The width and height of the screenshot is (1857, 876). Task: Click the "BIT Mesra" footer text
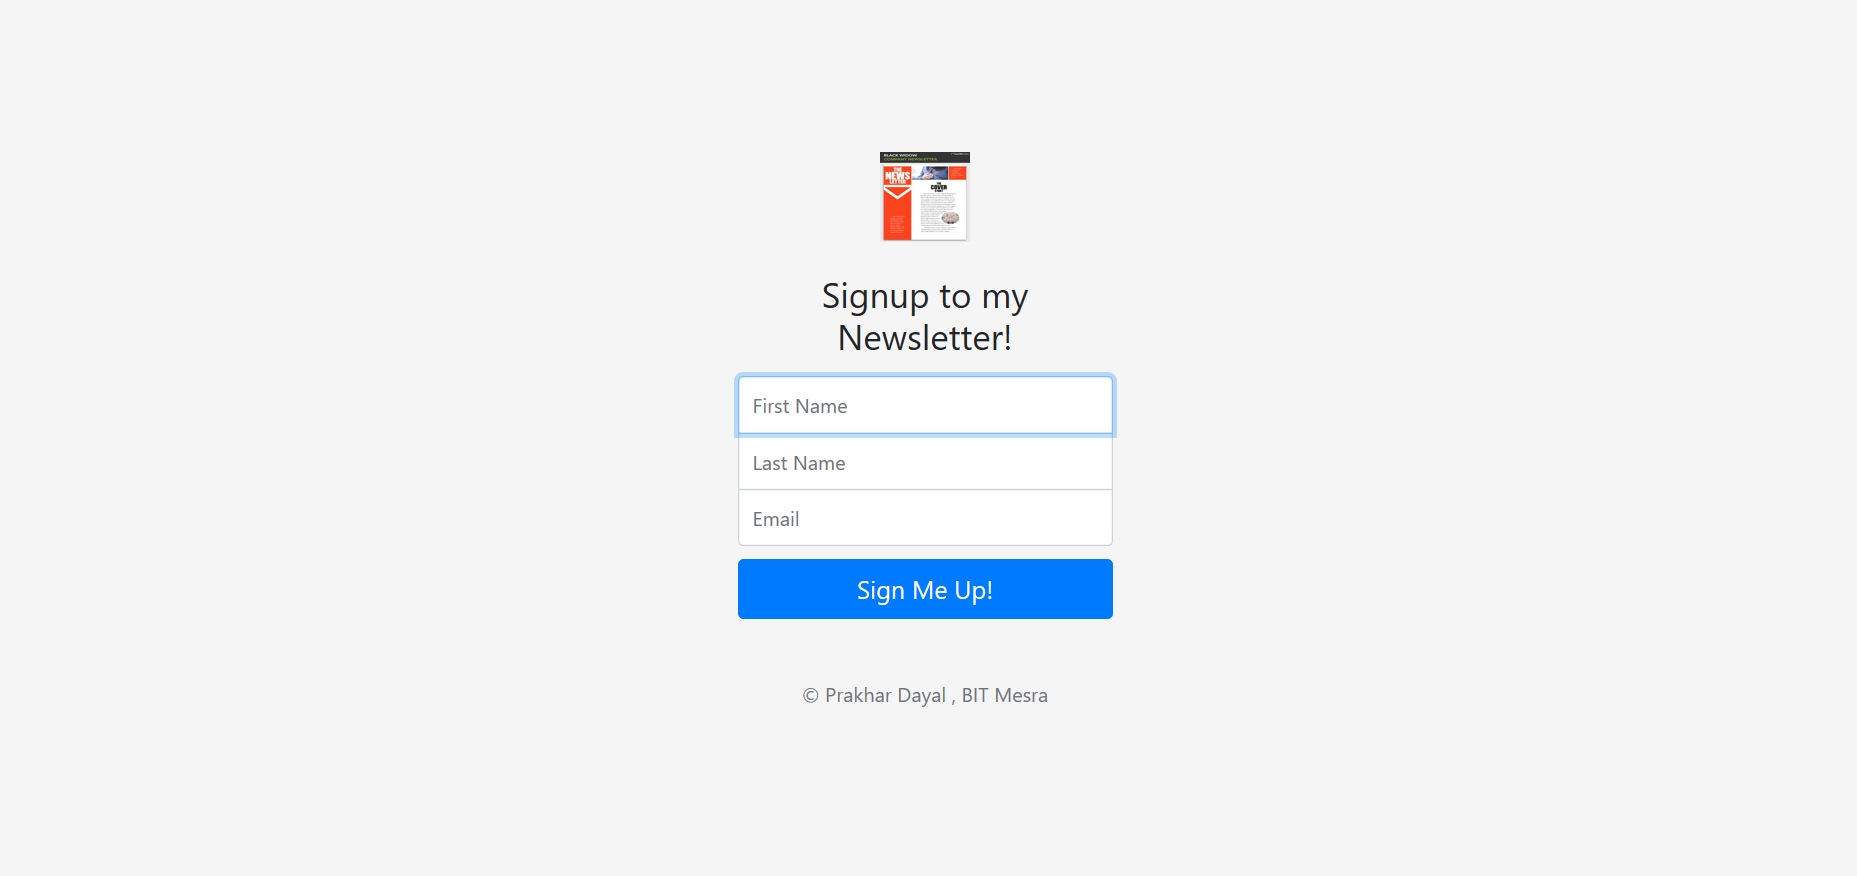pos(1005,696)
